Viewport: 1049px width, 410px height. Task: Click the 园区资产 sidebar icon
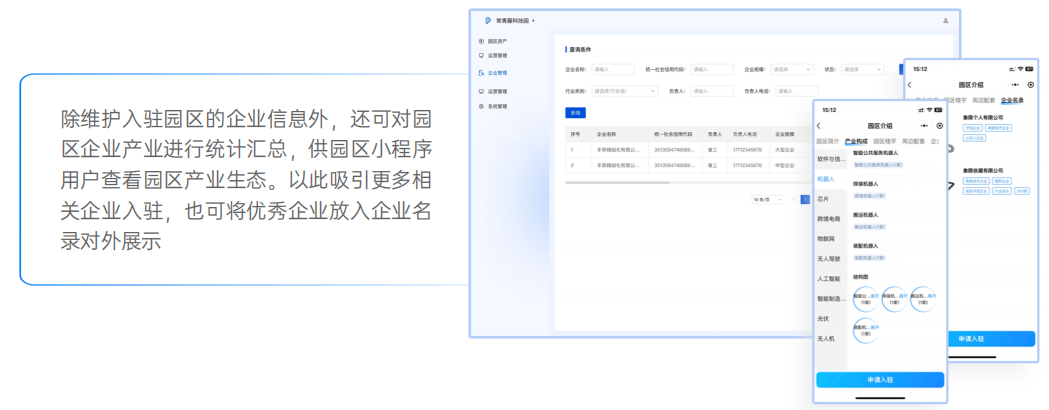point(481,41)
